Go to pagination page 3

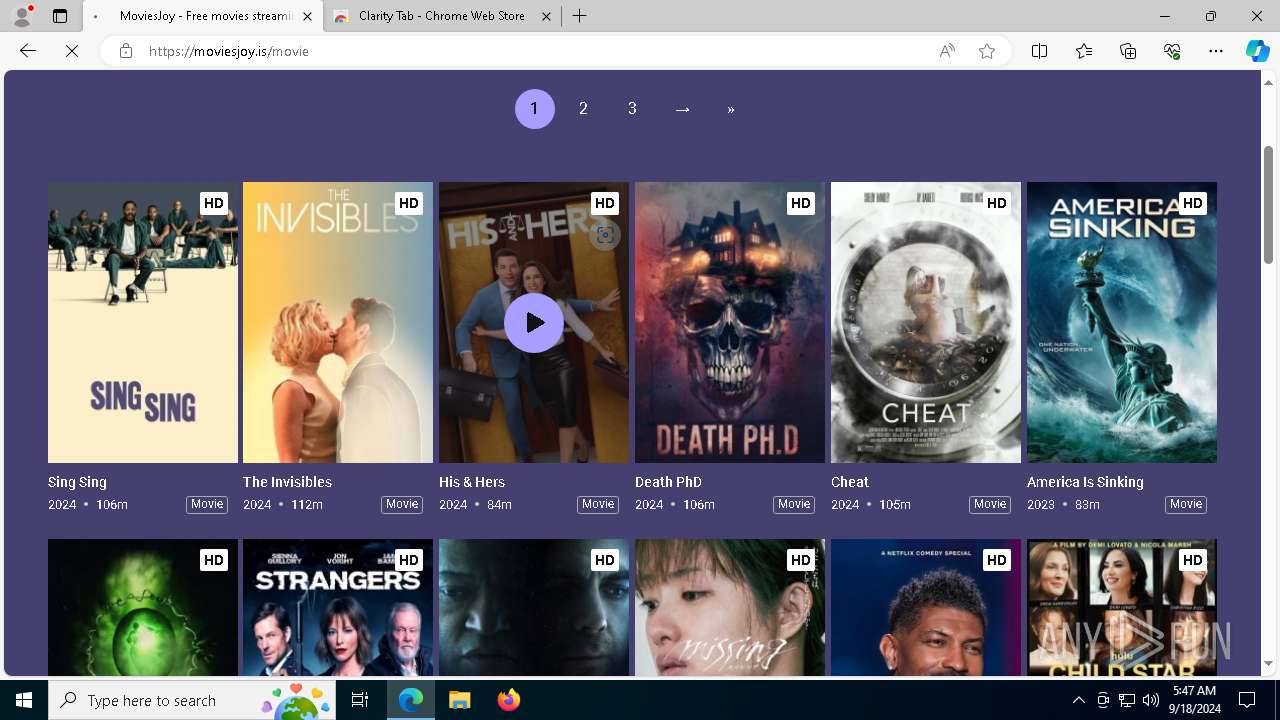[632, 109]
